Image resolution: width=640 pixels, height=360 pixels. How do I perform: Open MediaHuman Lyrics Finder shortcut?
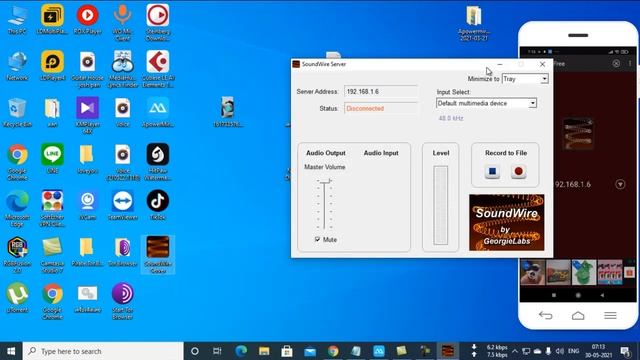click(122, 69)
